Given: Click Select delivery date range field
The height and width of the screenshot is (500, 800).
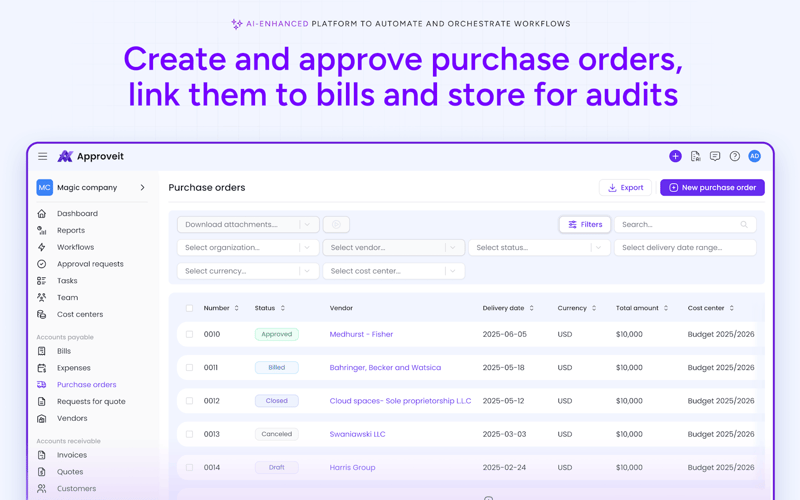Looking at the screenshot, I should (685, 247).
